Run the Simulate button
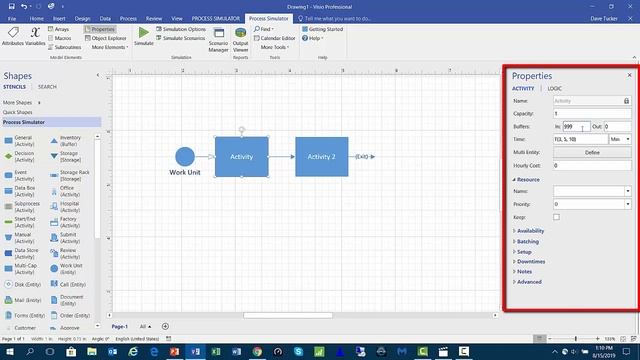The image size is (640, 360). (x=144, y=36)
